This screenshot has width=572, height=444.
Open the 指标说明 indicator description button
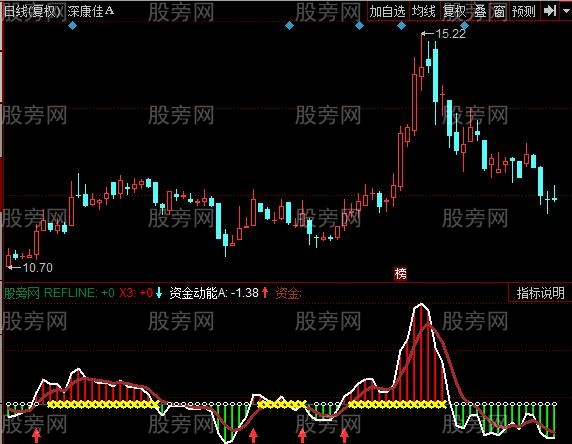click(540, 293)
